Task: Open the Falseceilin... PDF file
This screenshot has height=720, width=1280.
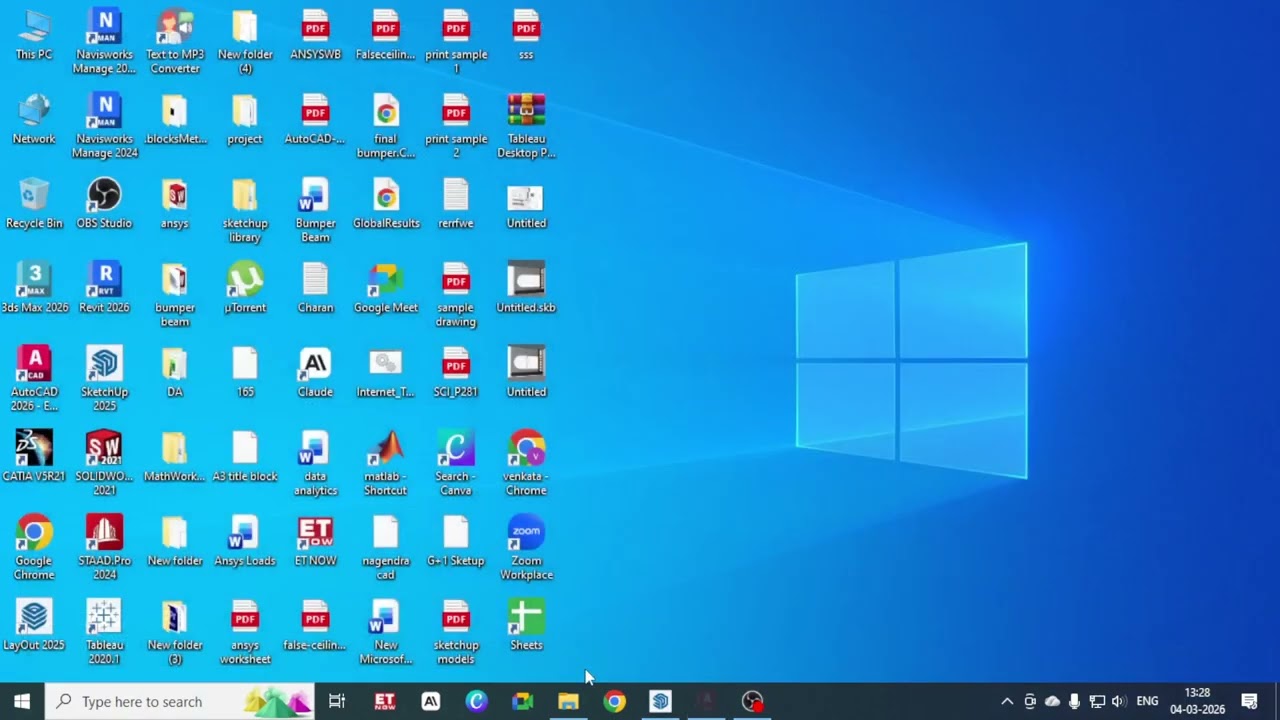Action: (386, 35)
